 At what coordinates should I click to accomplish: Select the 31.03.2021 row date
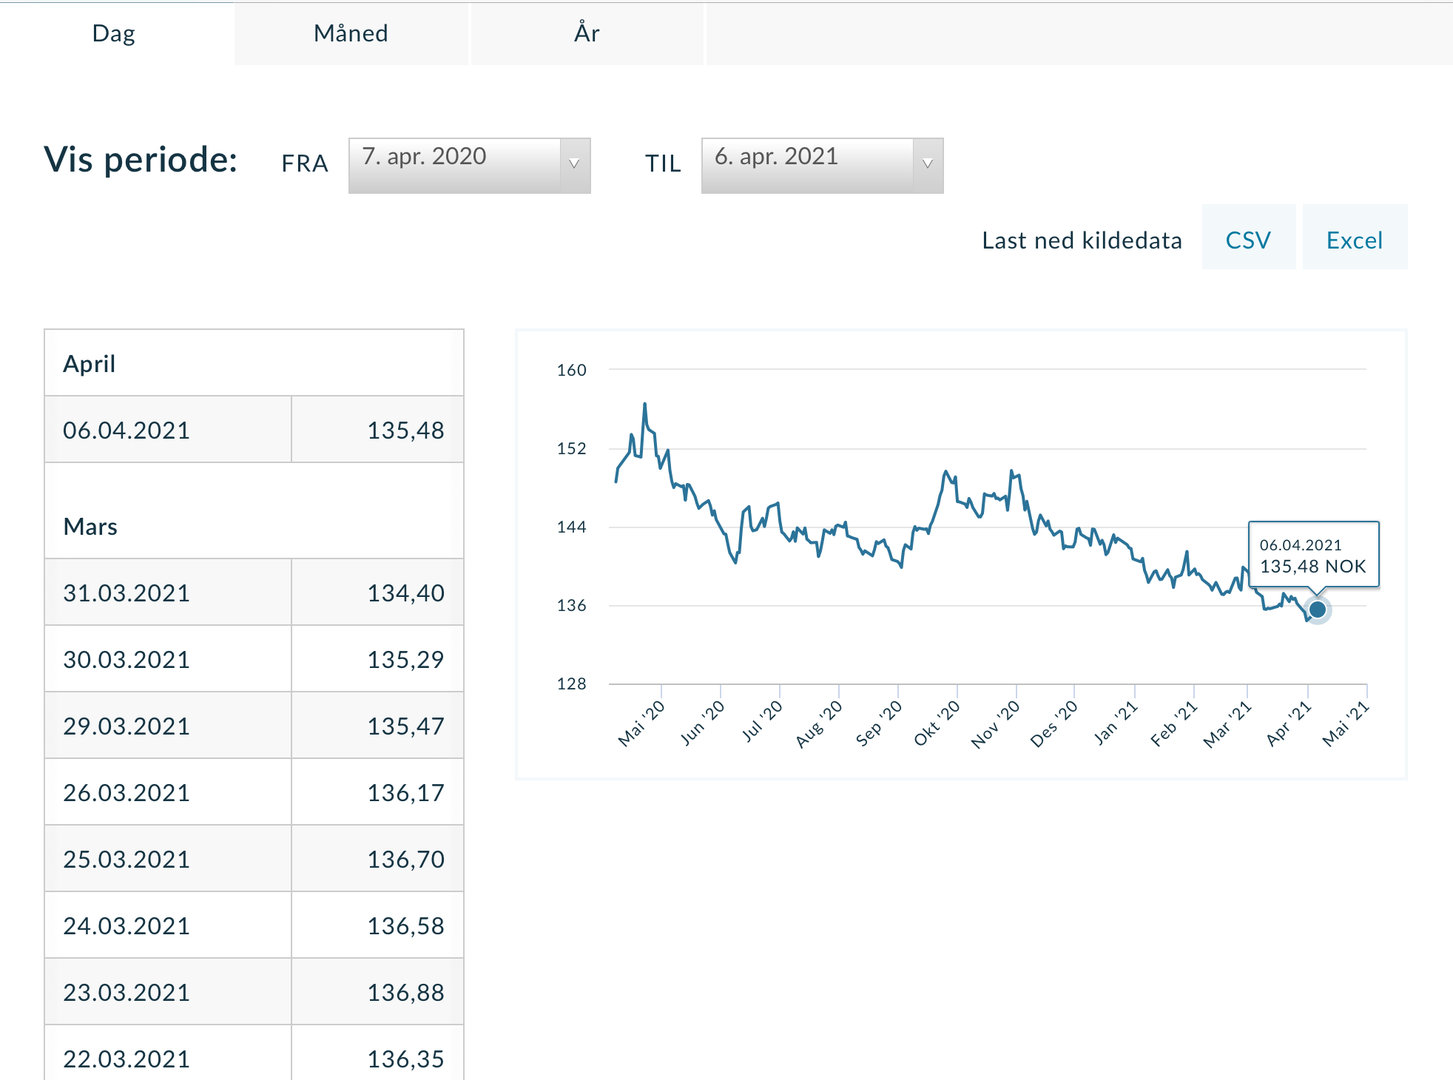[126, 593]
